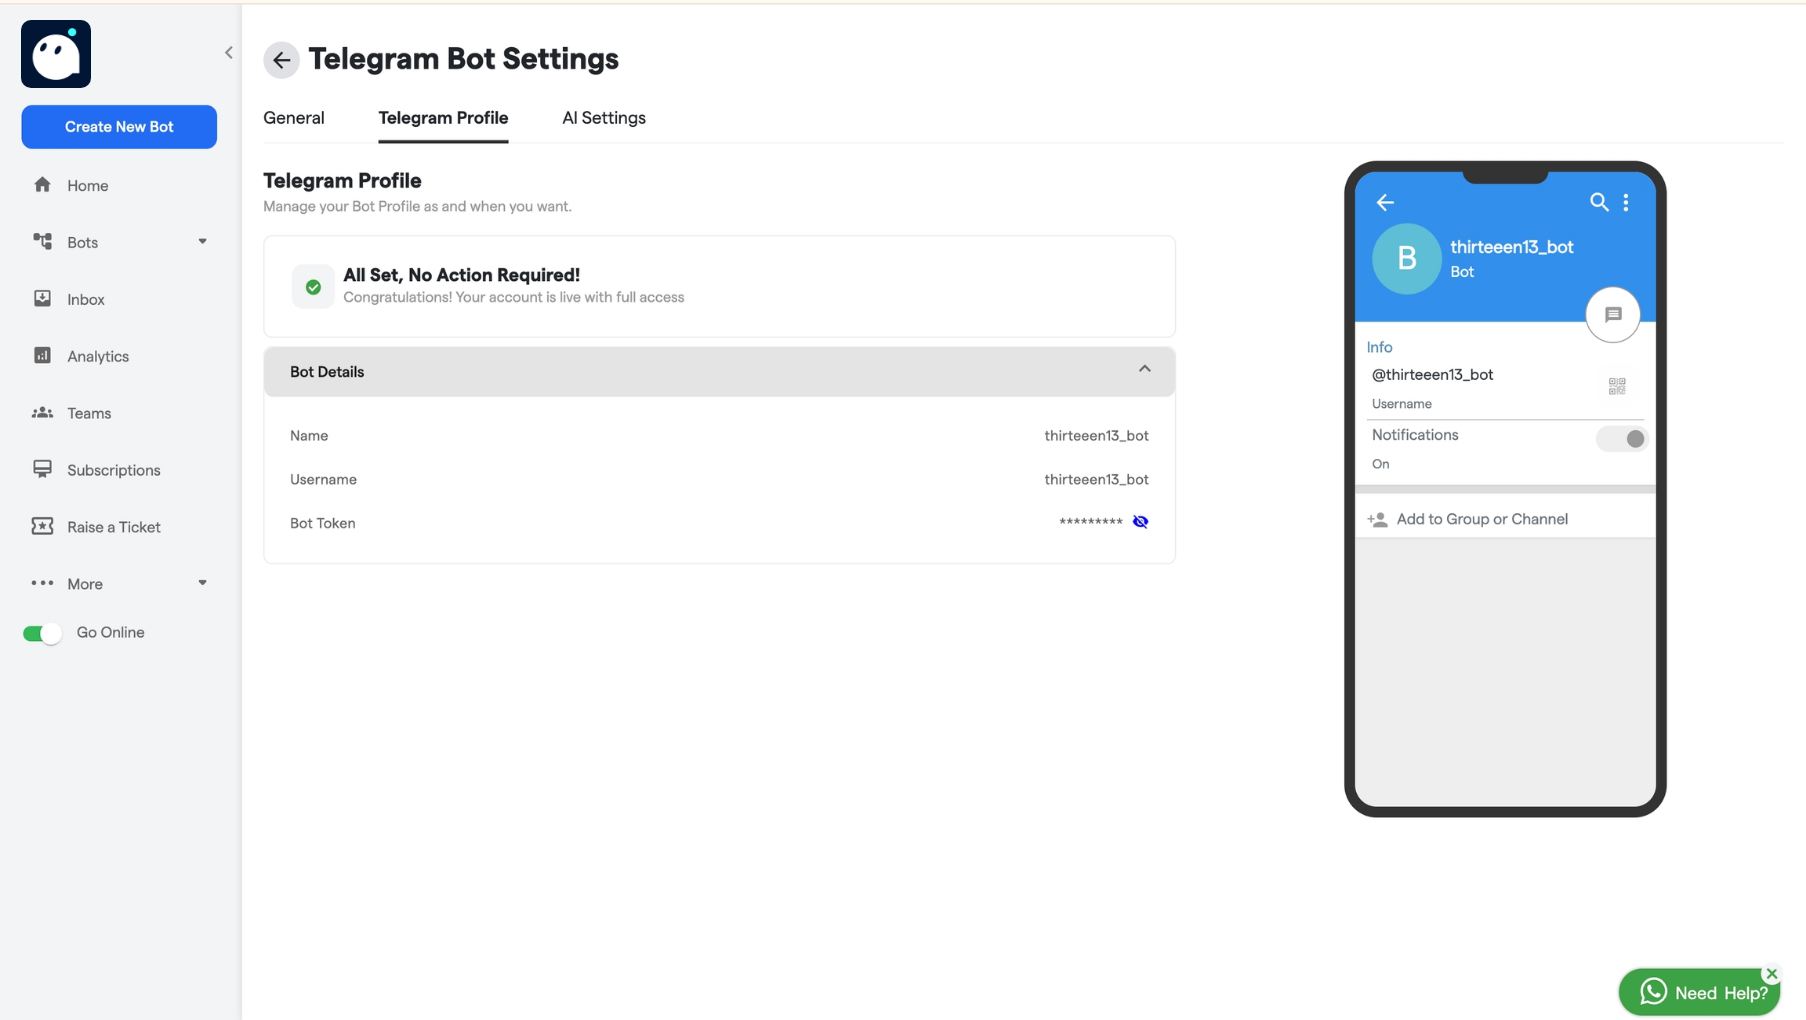Click the B avatar in the phone preview
Viewport: 1806px width, 1020px height.
(x=1406, y=258)
